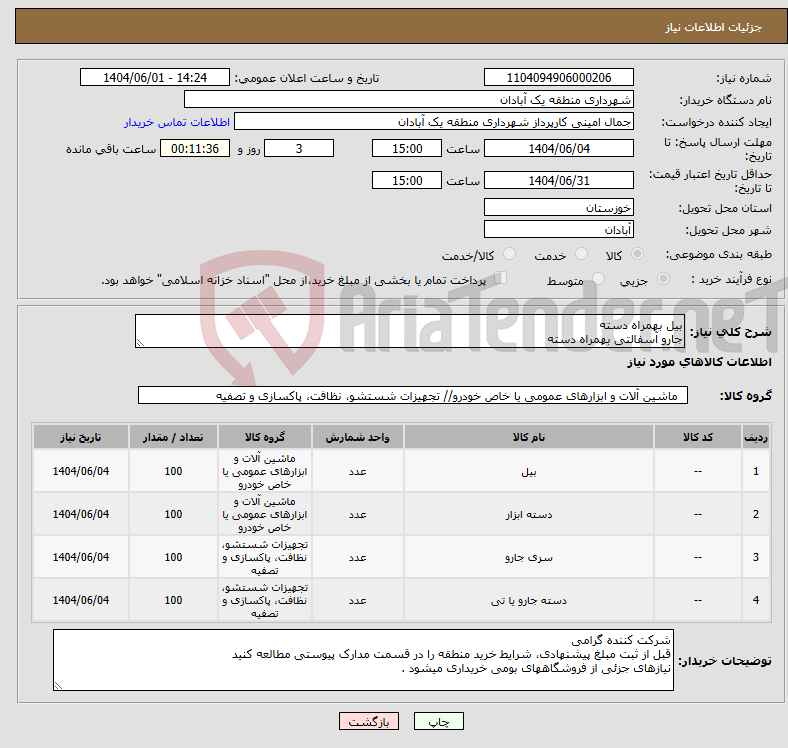Image resolution: width=788 pixels, height=748 pixels.
Task: Click the goods group field ماشین آلات
Action: pos(413,396)
